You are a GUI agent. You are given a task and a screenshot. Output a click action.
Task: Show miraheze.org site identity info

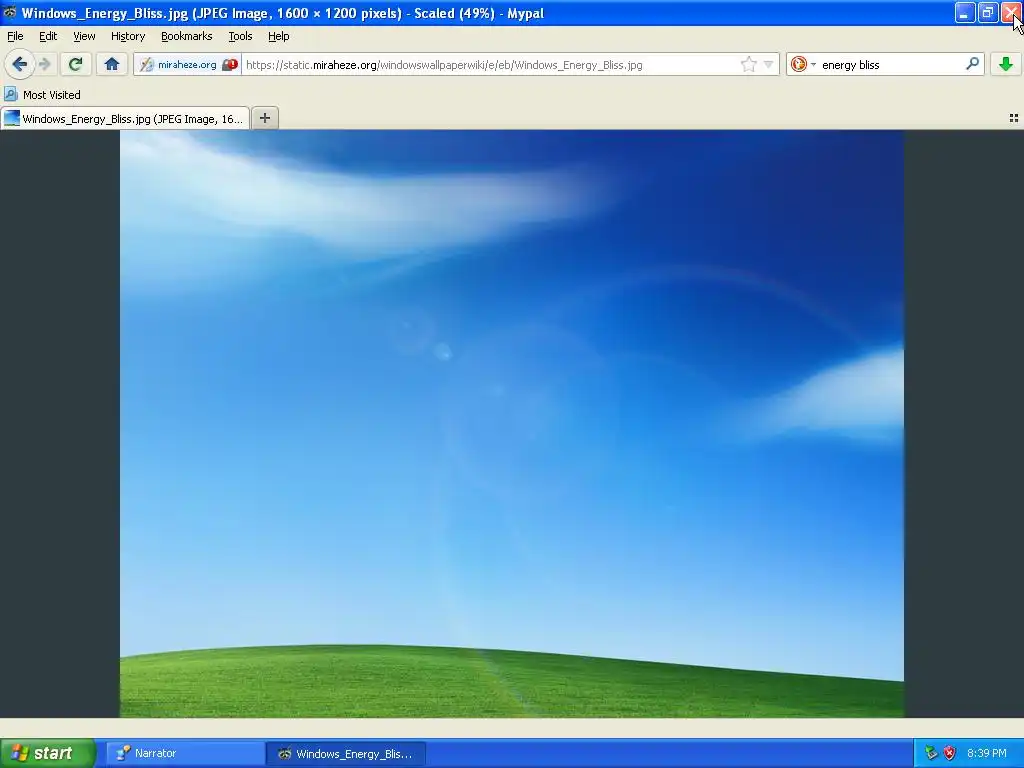tap(179, 65)
